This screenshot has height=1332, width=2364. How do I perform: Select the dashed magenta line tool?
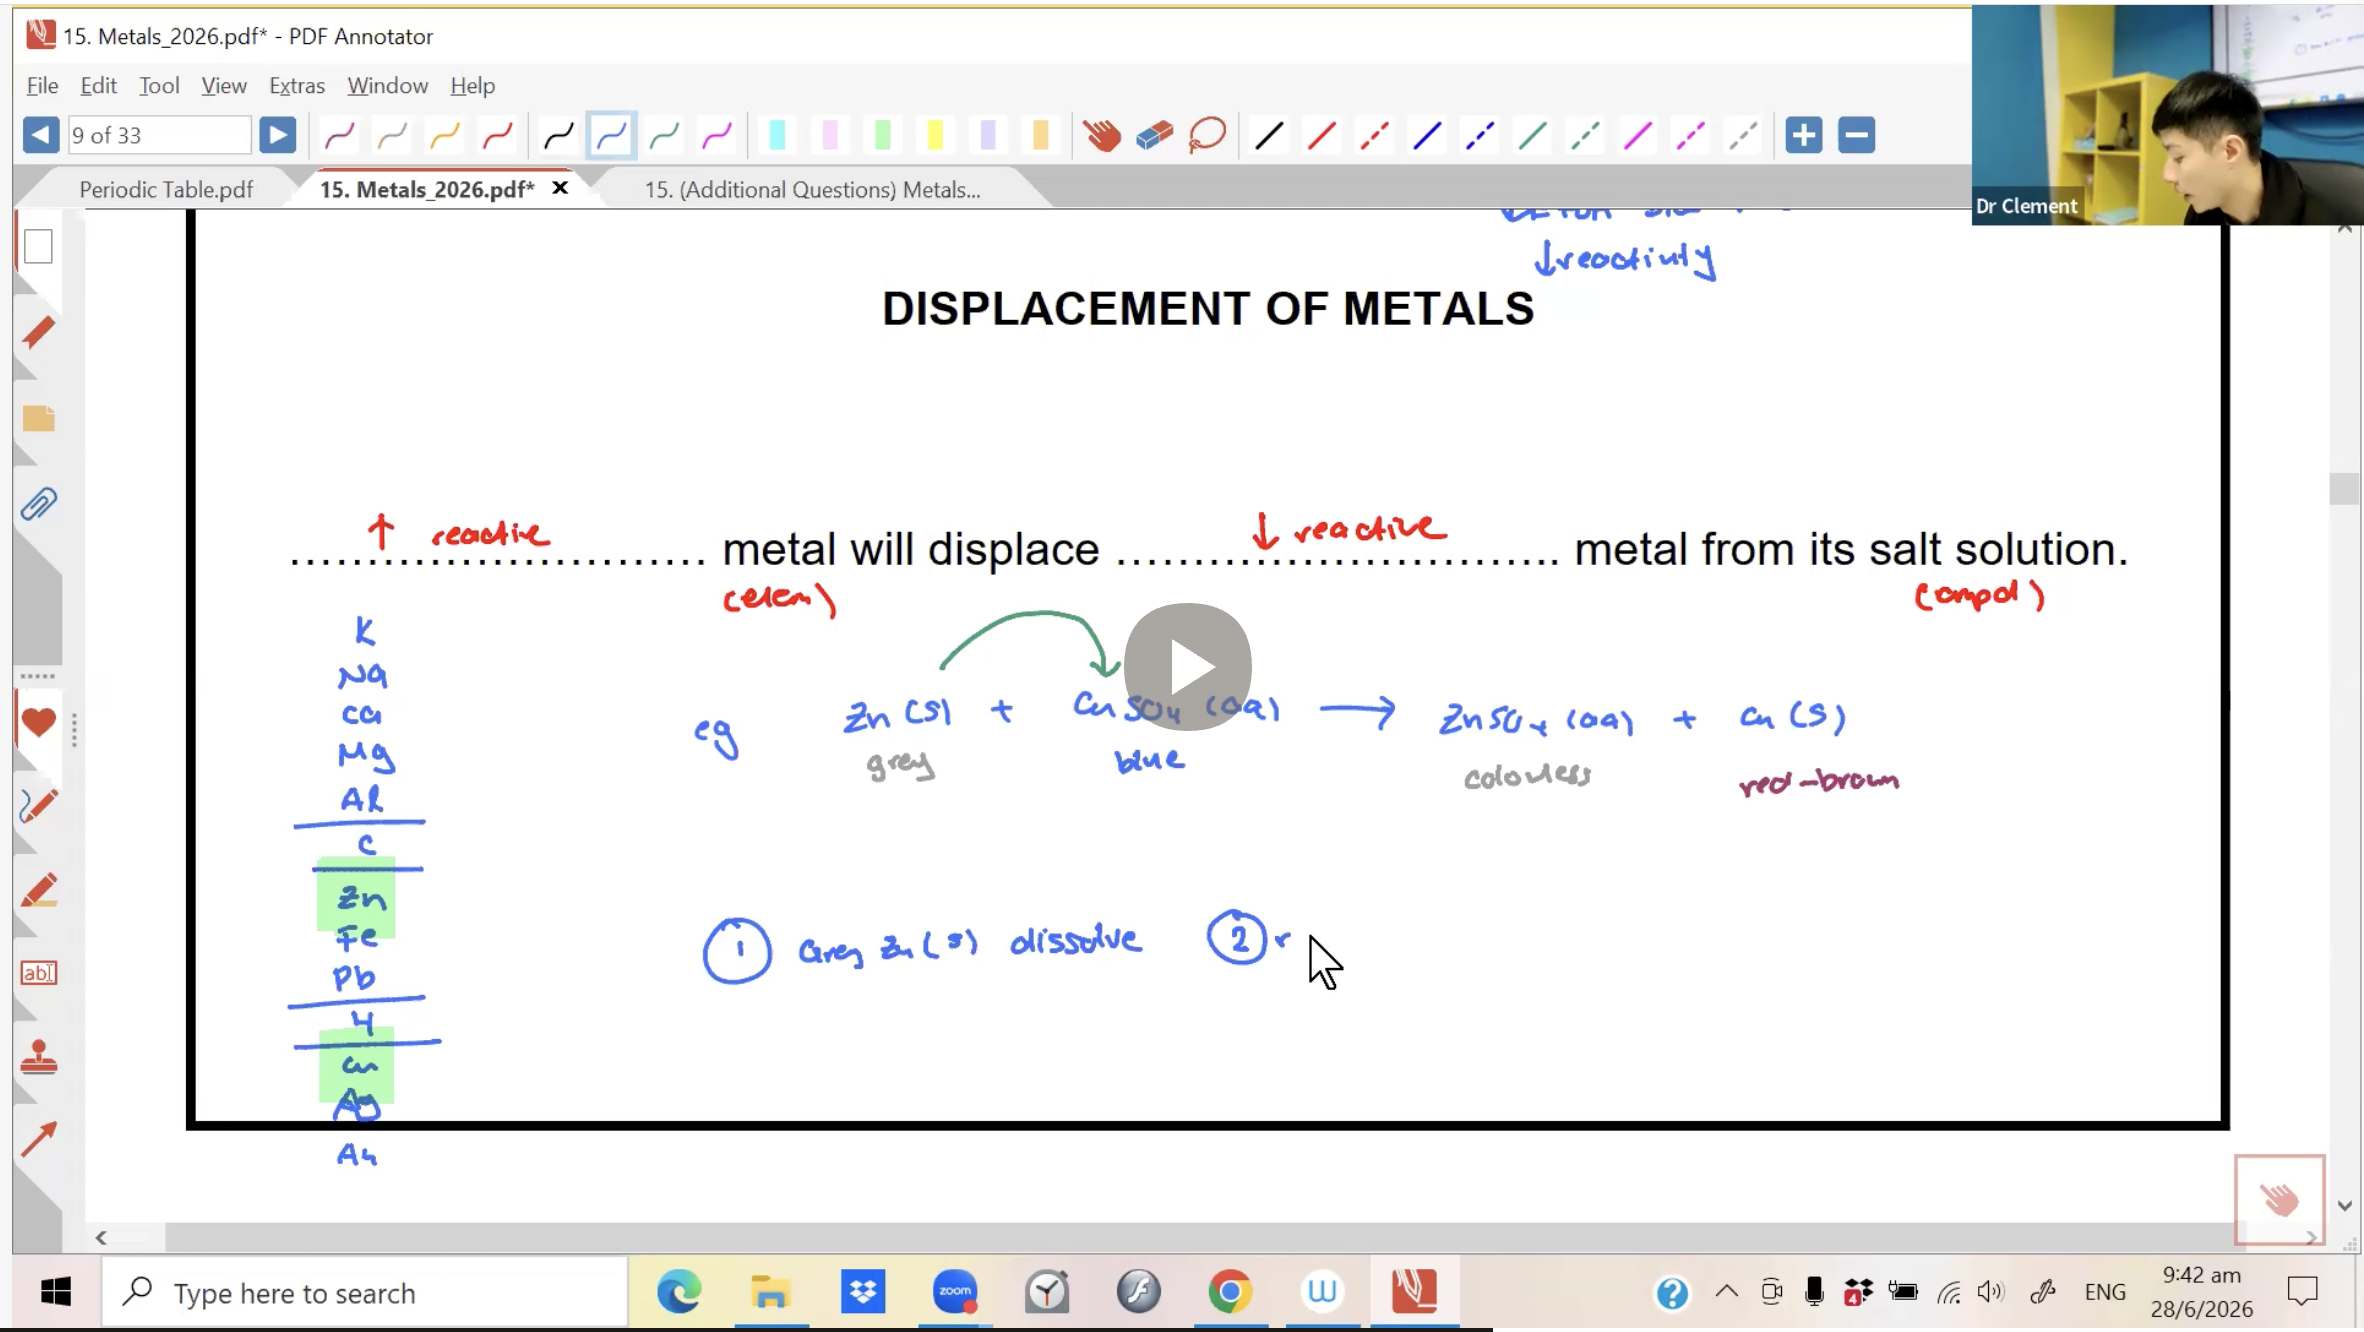[x=1690, y=135]
